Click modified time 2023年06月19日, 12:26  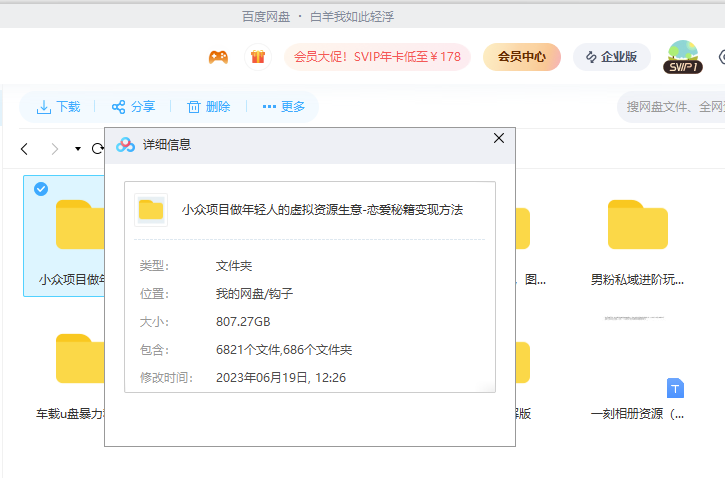coord(281,378)
